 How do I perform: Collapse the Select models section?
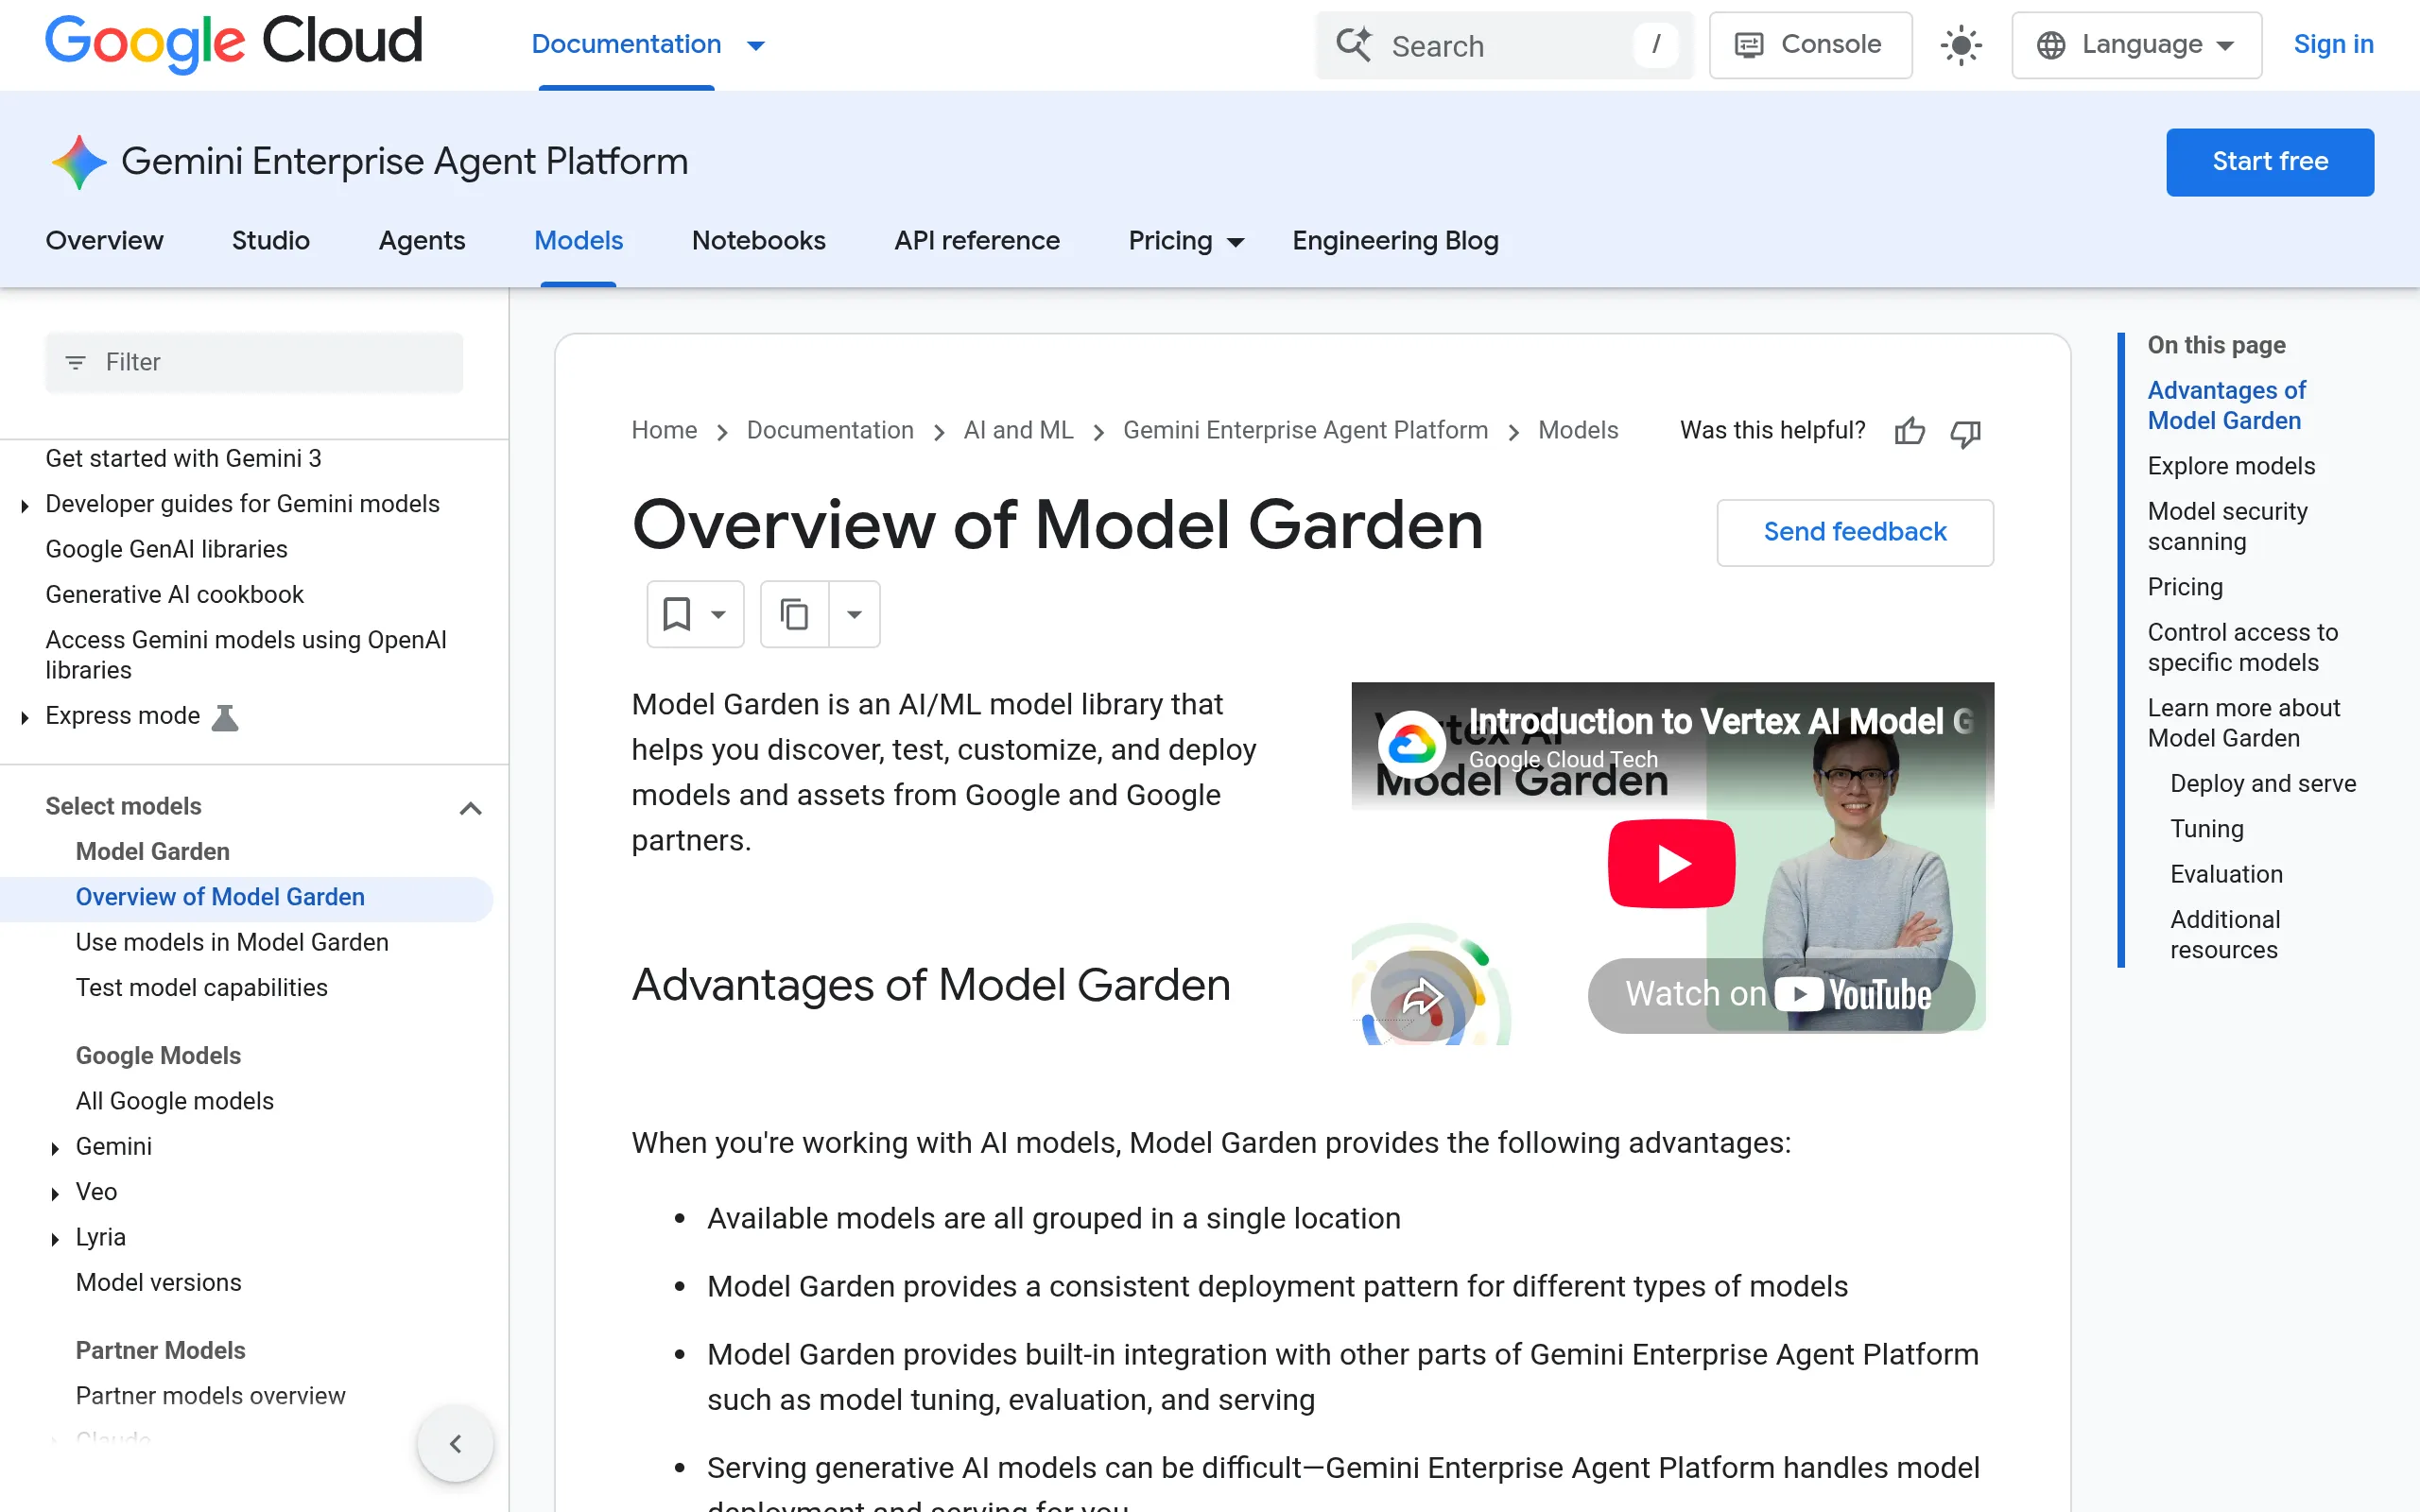[471, 808]
